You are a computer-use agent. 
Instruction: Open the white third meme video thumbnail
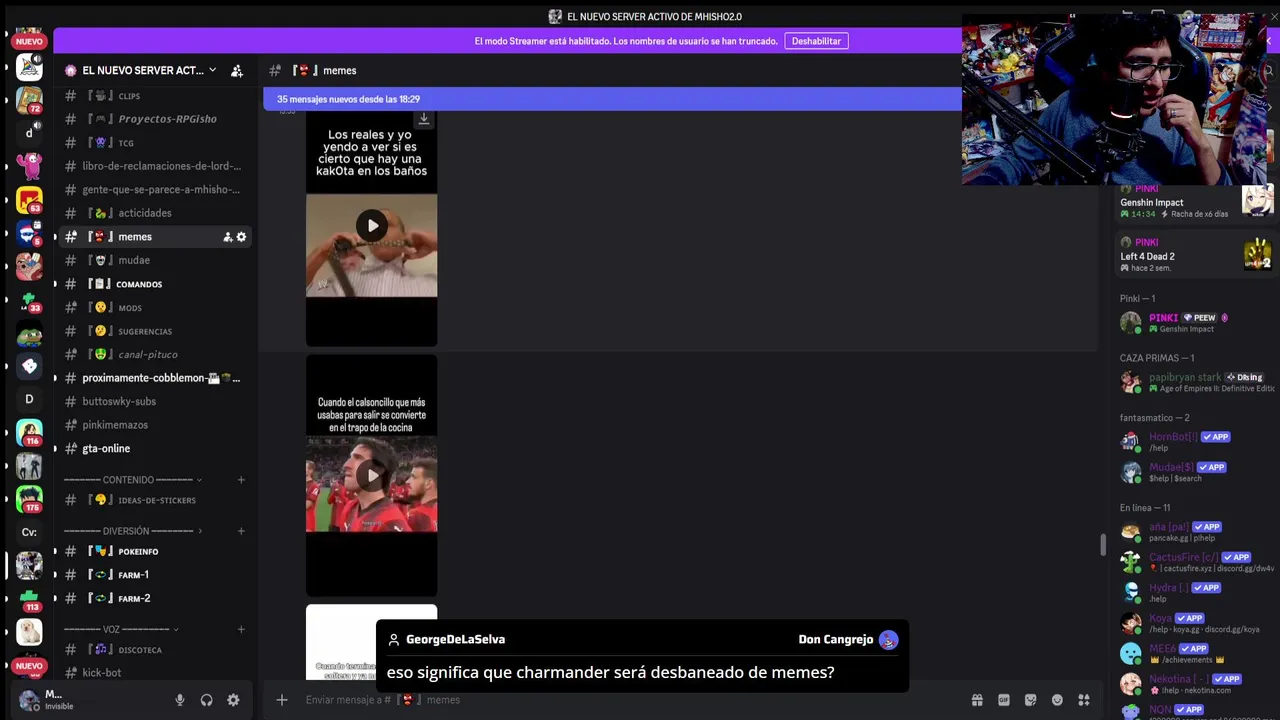[x=371, y=642]
